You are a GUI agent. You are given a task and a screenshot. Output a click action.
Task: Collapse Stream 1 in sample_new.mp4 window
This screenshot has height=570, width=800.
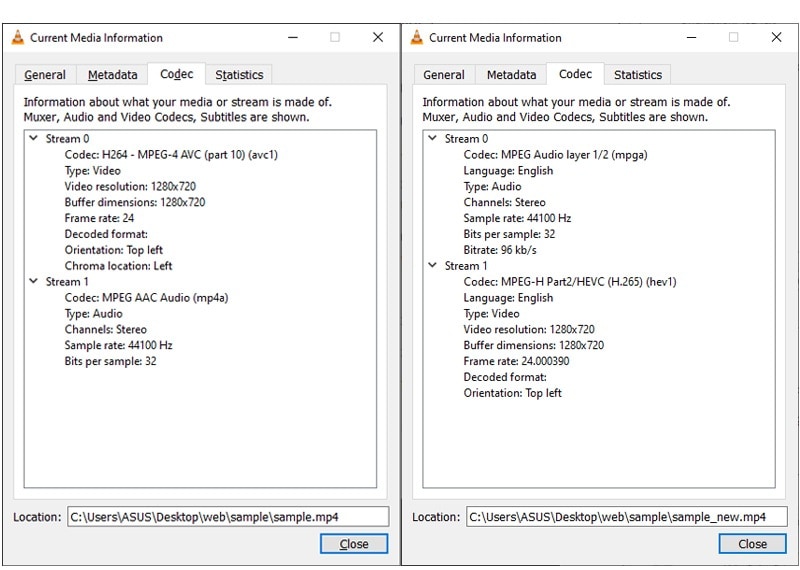433,265
